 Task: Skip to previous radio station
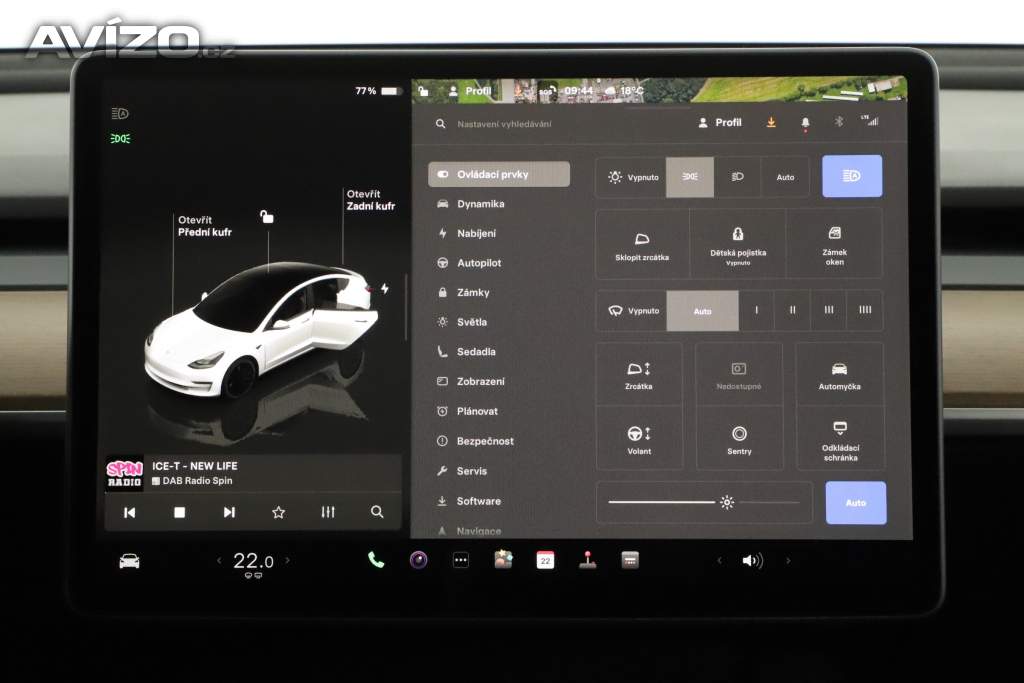point(129,513)
